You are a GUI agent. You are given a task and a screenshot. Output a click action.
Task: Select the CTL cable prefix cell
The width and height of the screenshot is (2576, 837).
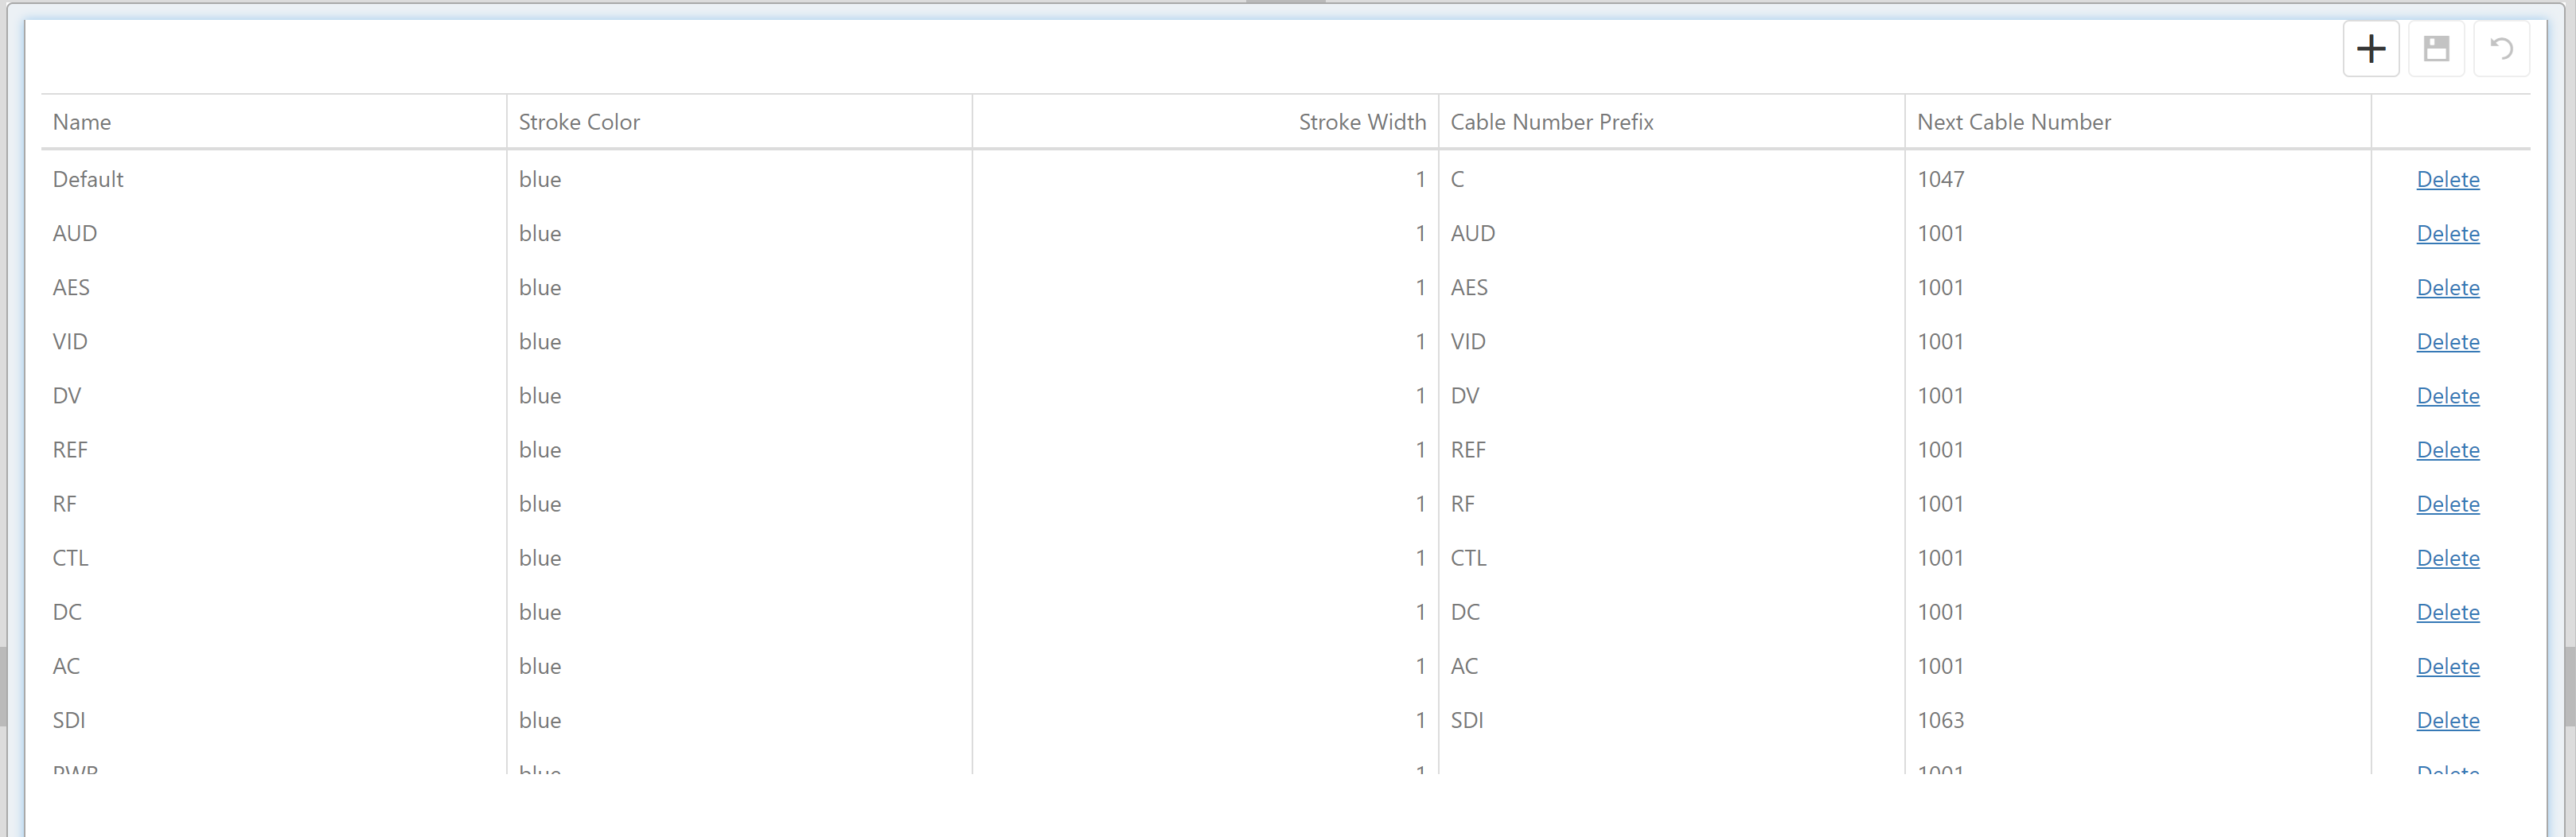[x=1468, y=558]
